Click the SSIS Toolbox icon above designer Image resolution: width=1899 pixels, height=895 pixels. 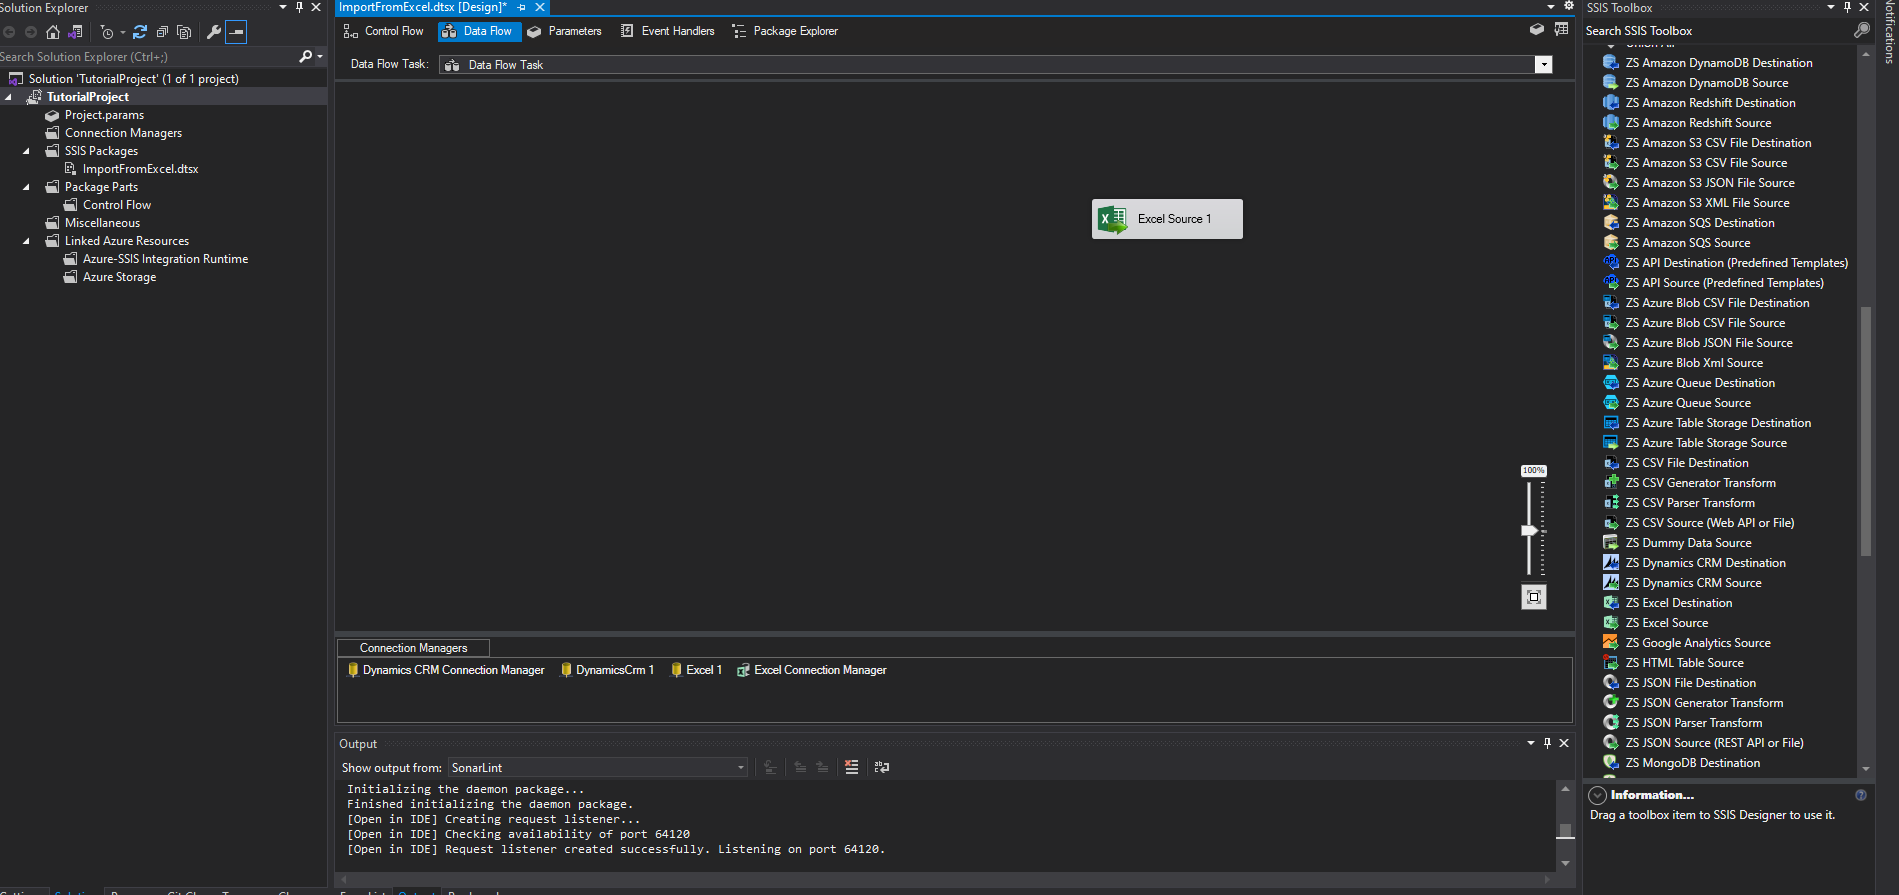pyautogui.click(x=1537, y=30)
